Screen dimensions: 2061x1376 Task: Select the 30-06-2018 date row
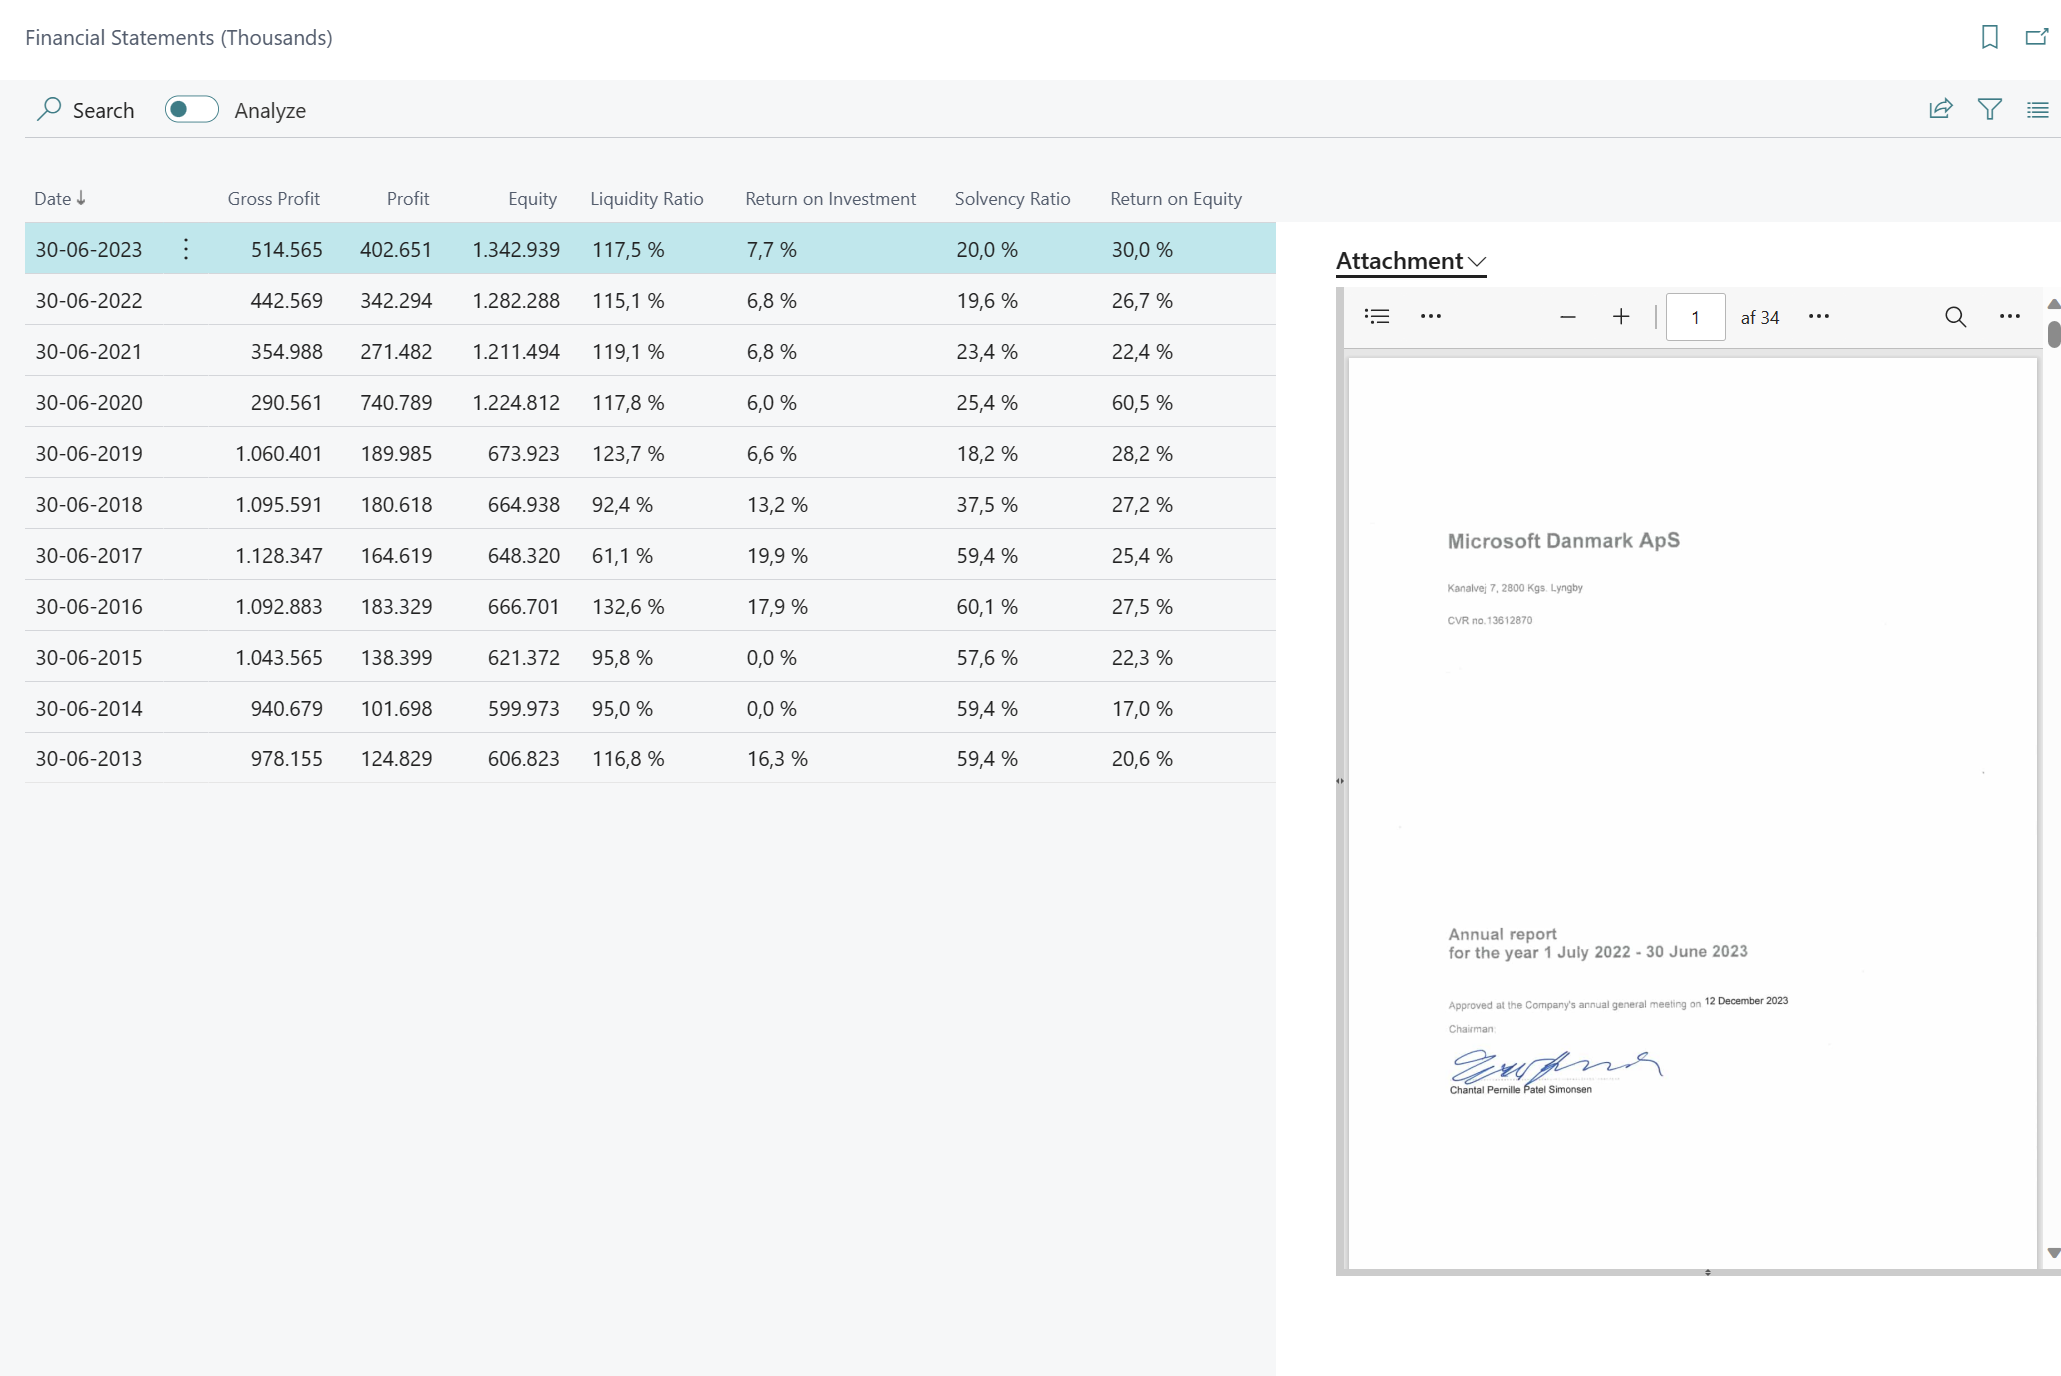tap(650, 504)
